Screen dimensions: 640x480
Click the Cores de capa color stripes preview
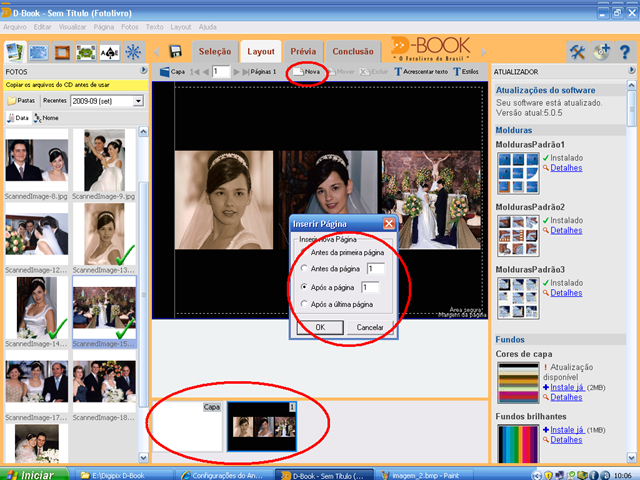point(518,382)
